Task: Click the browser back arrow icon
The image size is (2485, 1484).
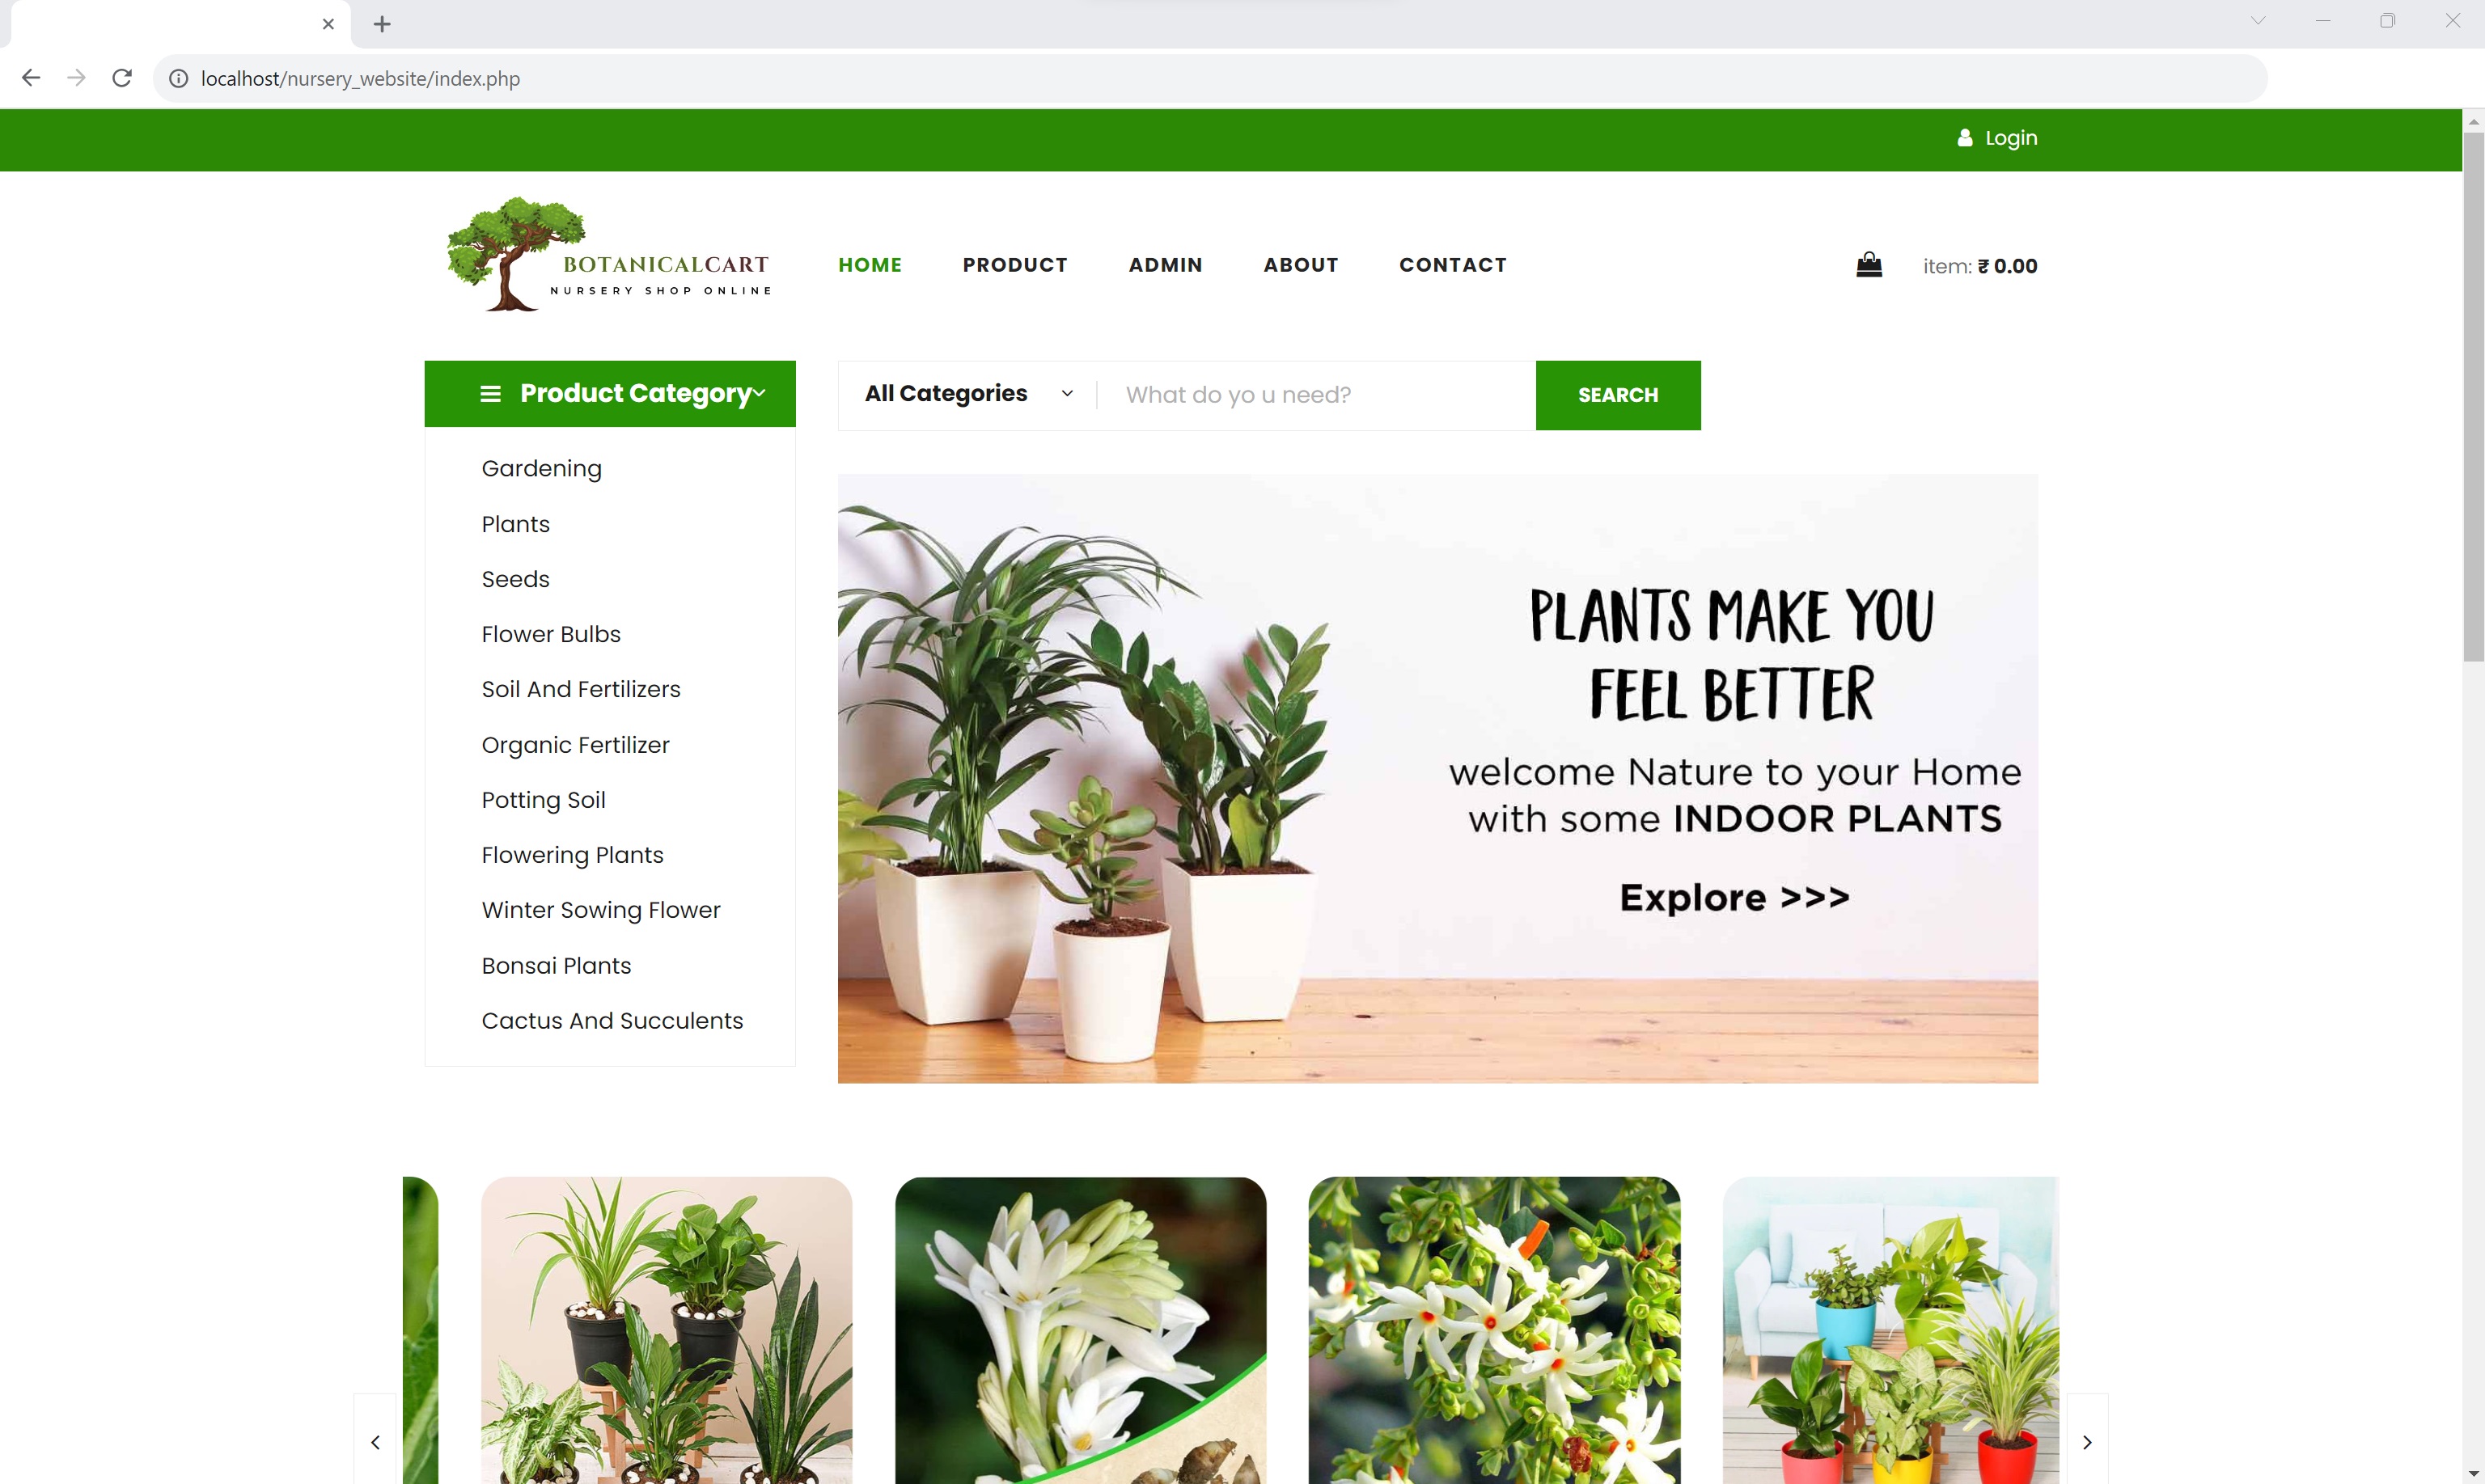Action: coord(32,78)
